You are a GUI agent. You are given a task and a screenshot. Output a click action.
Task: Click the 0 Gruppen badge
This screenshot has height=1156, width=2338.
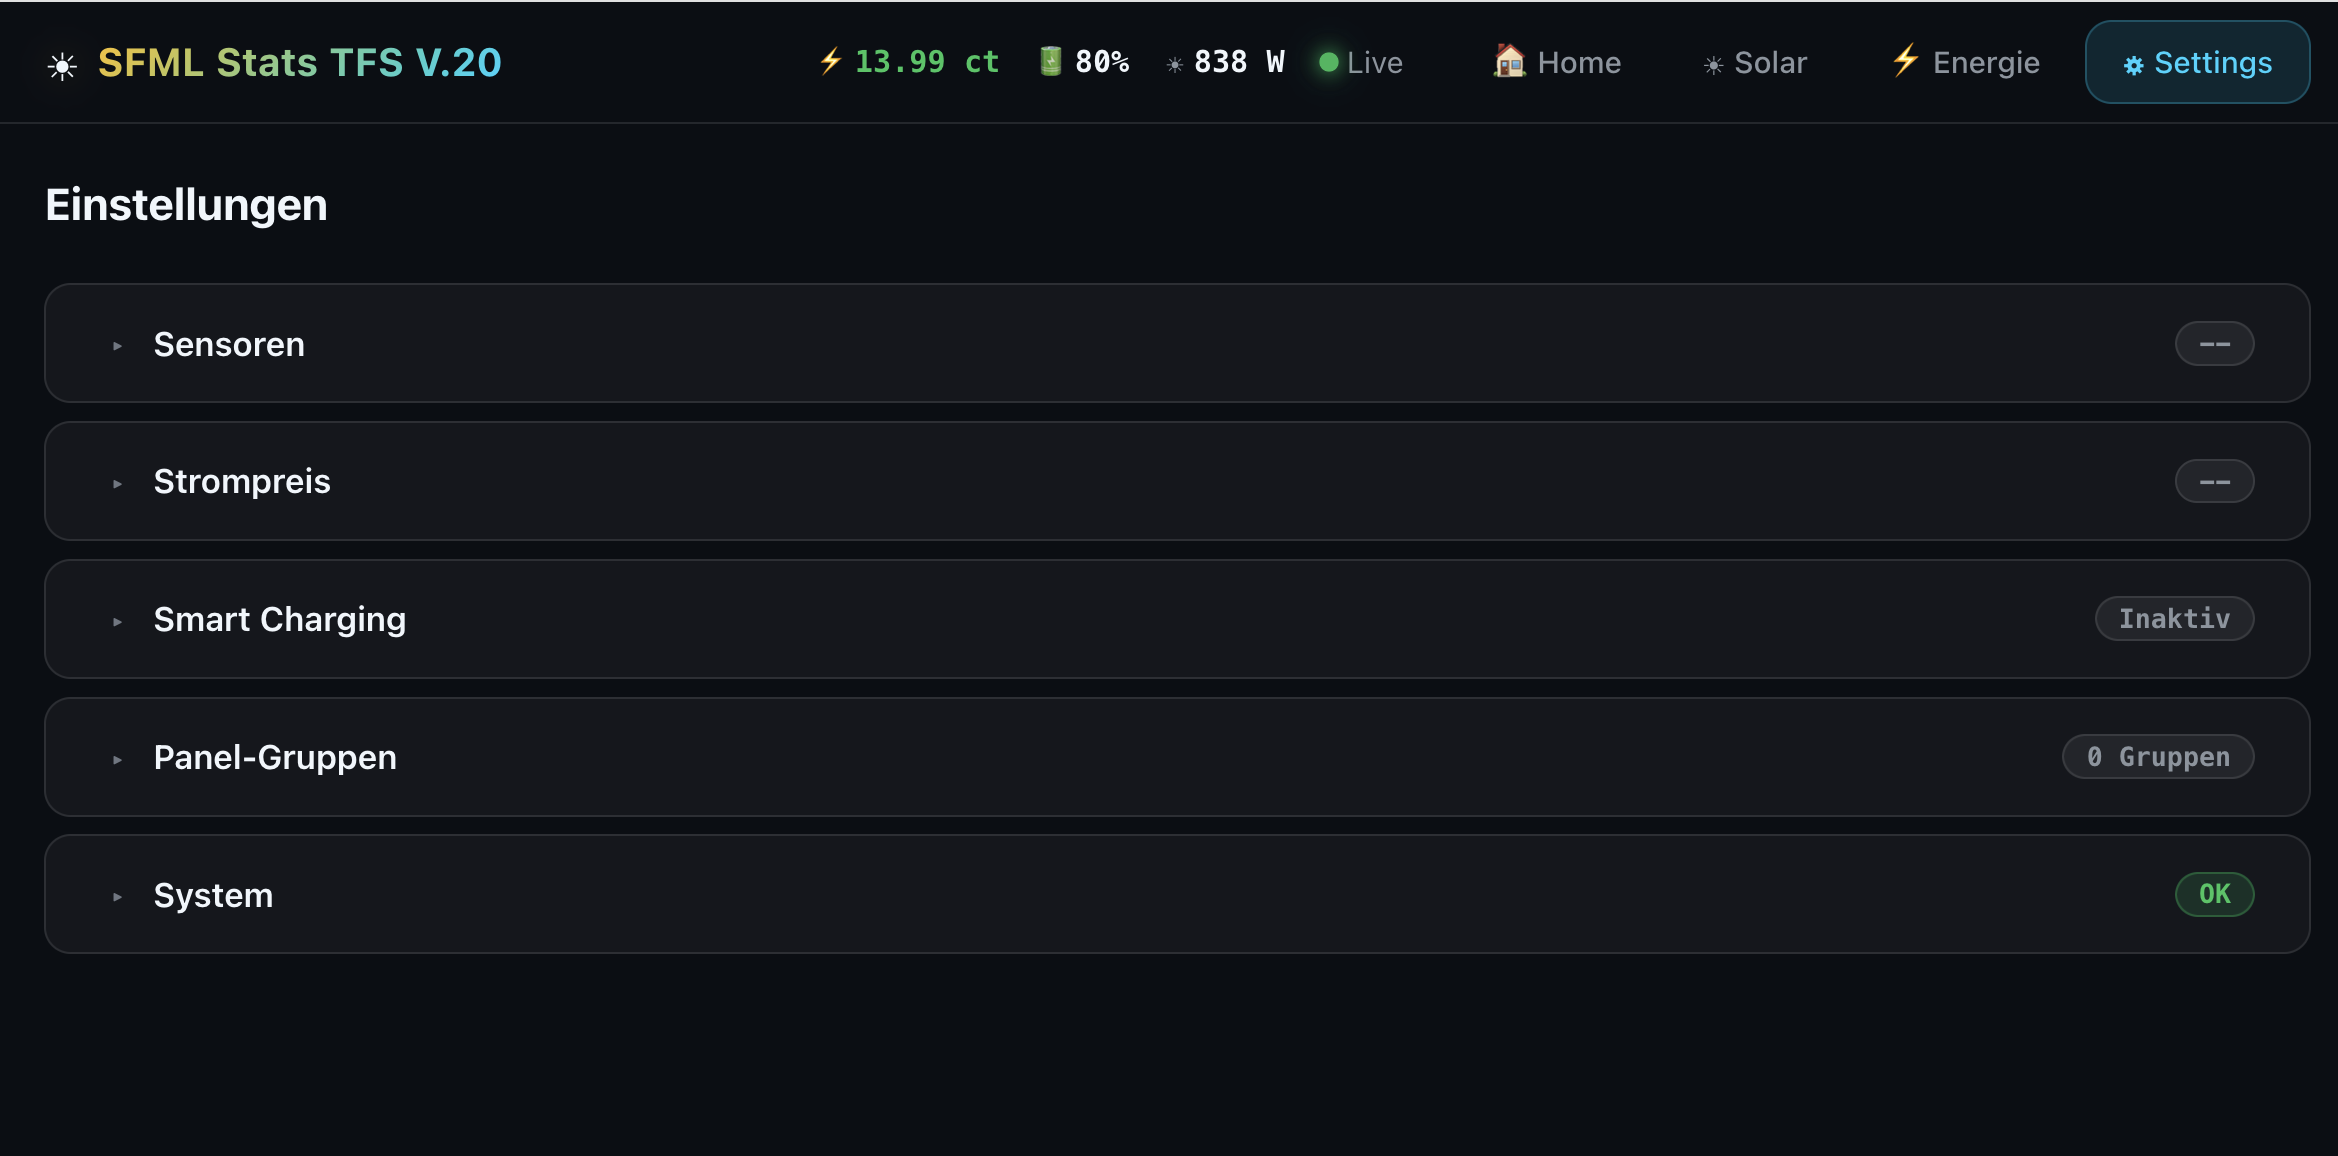pos(2158,757)
